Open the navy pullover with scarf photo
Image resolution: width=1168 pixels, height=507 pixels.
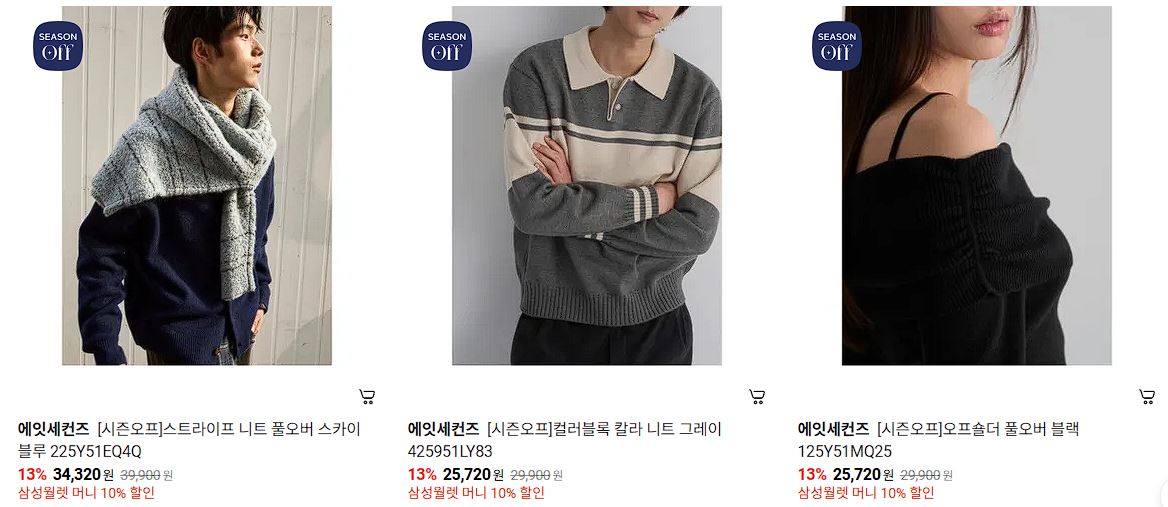[197, 185]
